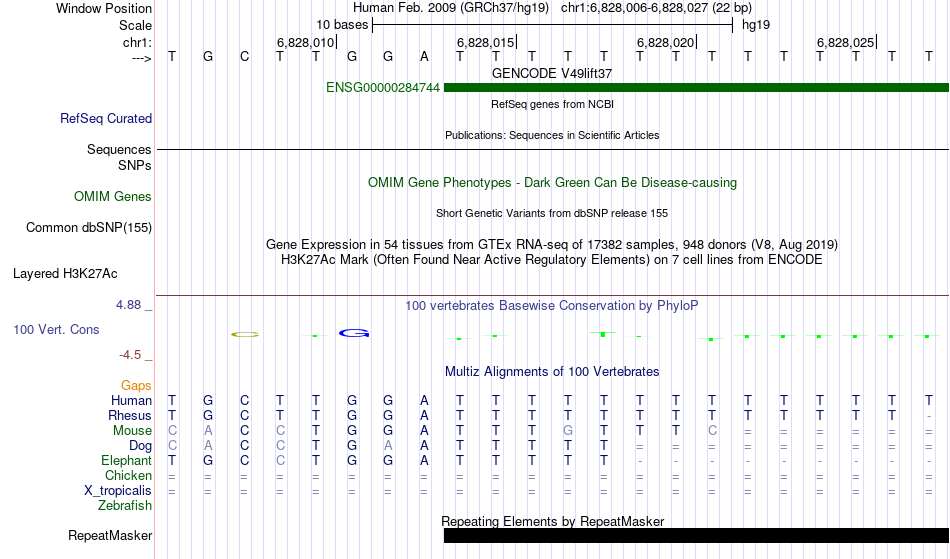Click 'Publications: Sequences in Scientific Articles' title
The height and width of the screenshot is (559, 950).
pos(552,135)
